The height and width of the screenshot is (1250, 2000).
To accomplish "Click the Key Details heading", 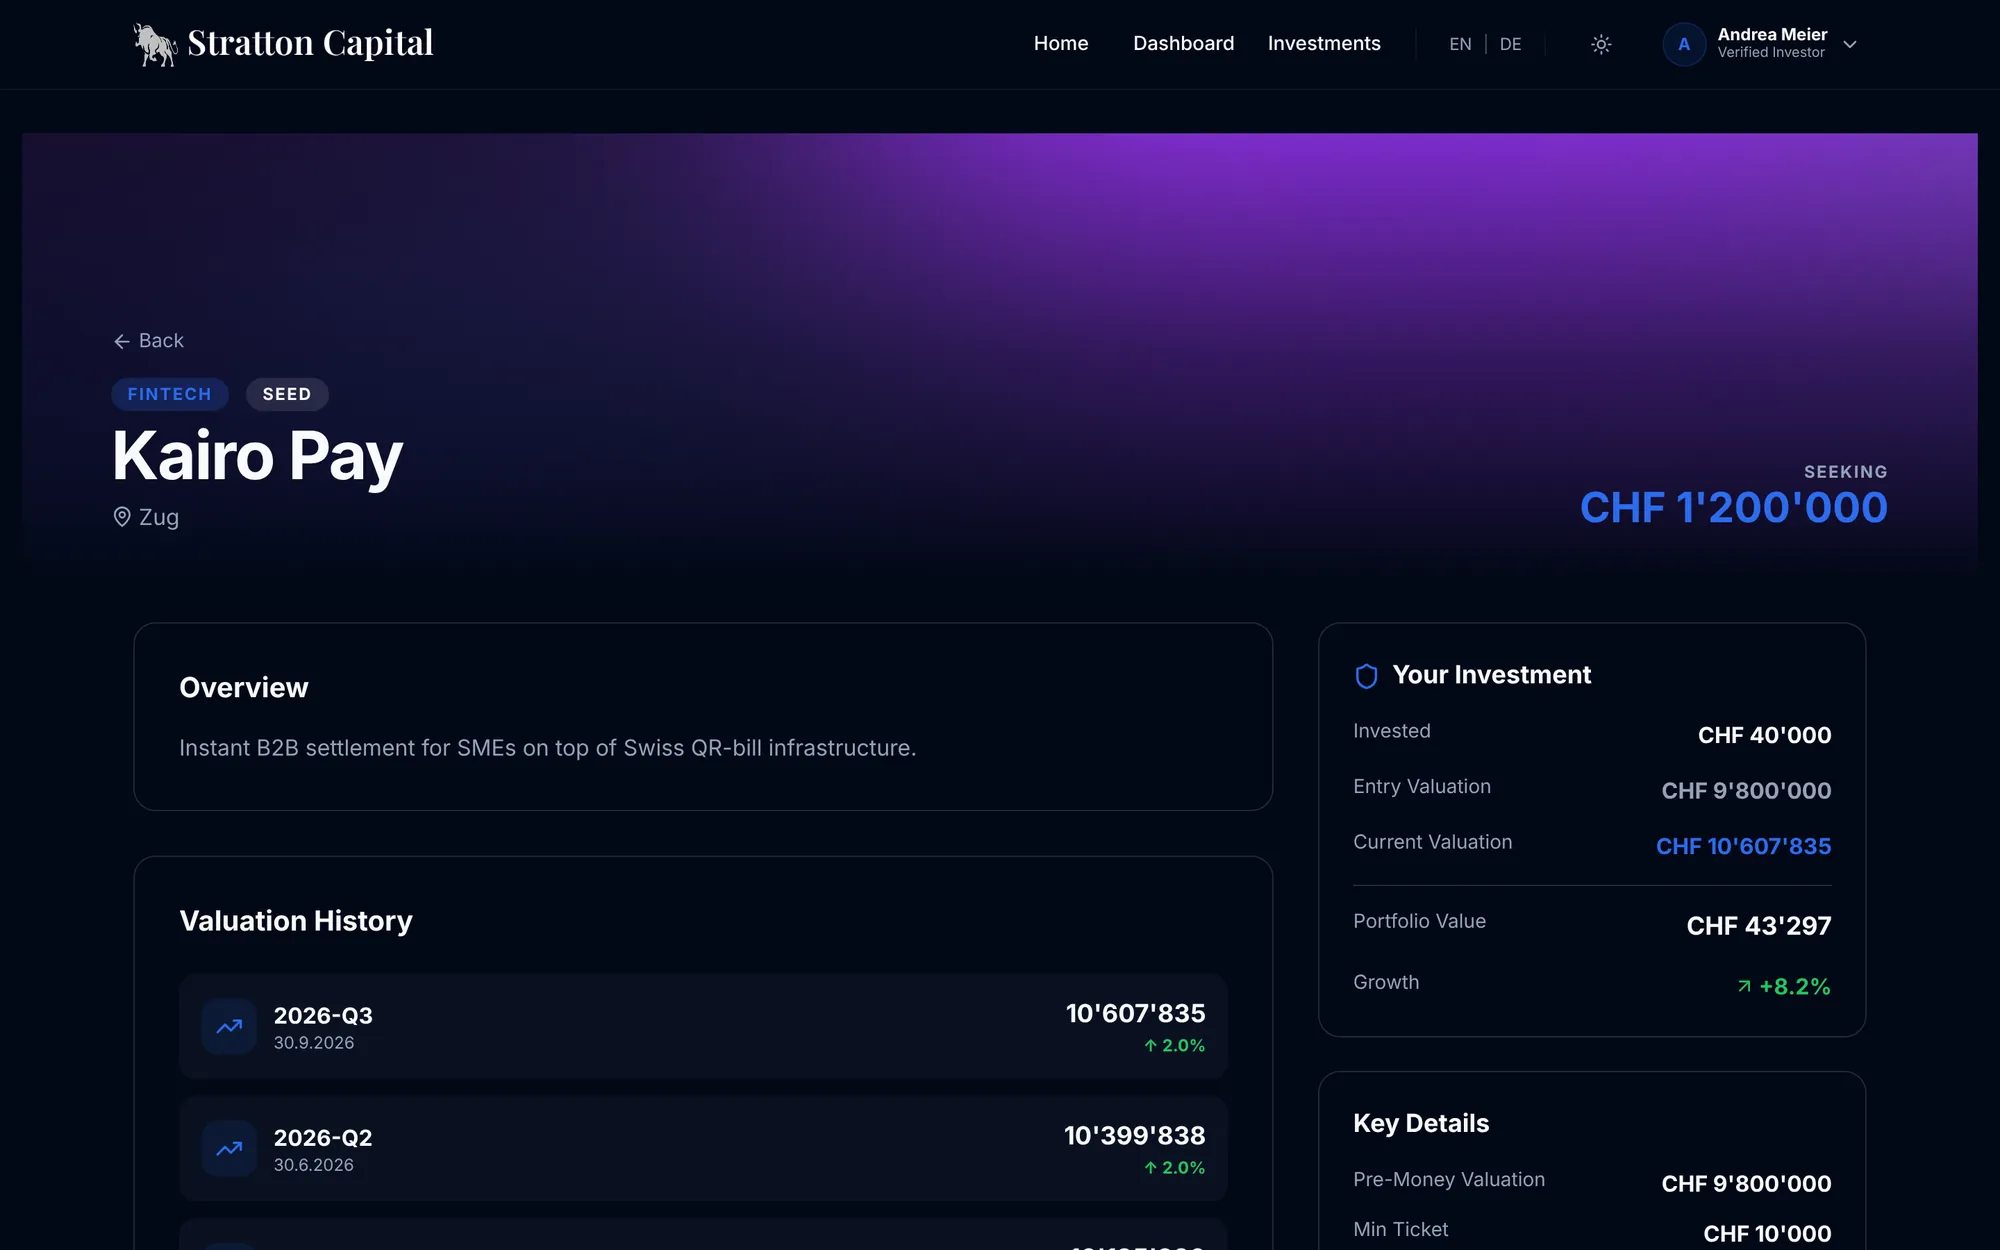I will 1421,1123.
